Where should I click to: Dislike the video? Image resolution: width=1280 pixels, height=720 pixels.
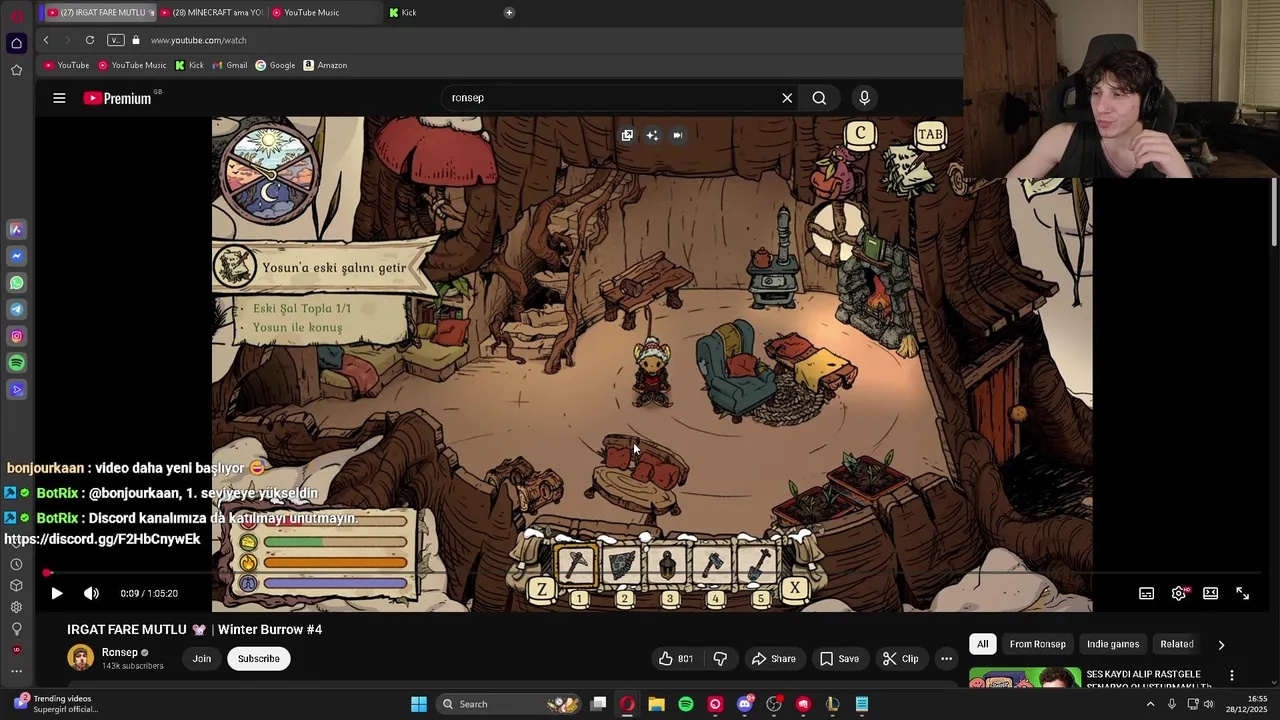720,658
